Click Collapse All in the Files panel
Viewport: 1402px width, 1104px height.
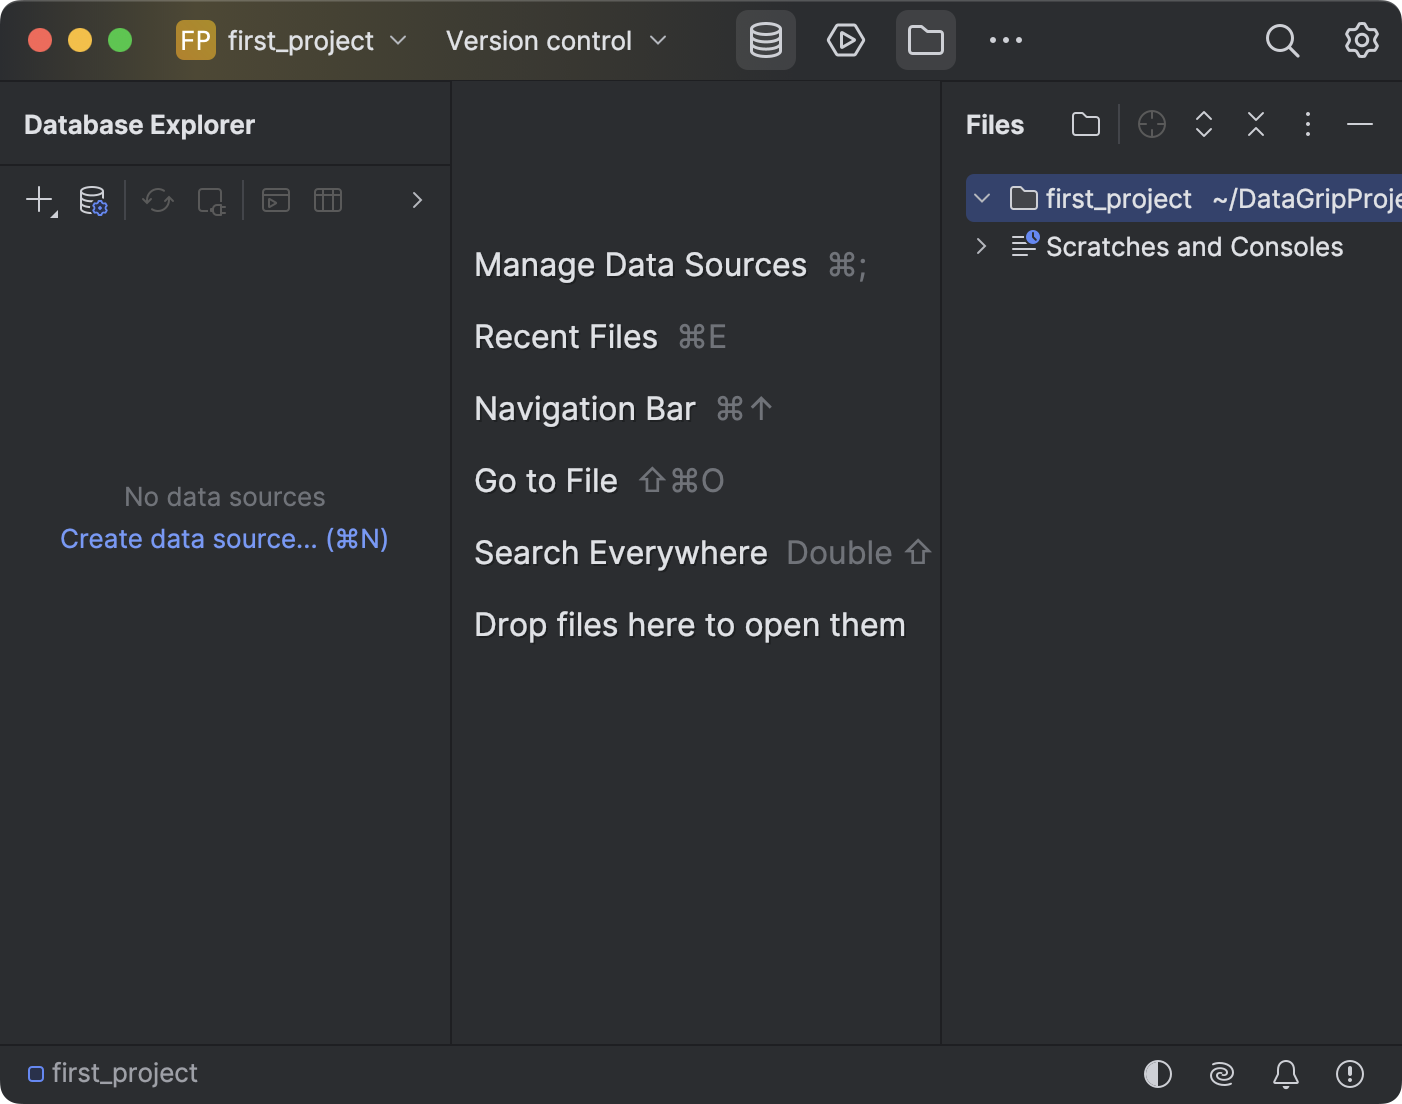[1256, 124]
